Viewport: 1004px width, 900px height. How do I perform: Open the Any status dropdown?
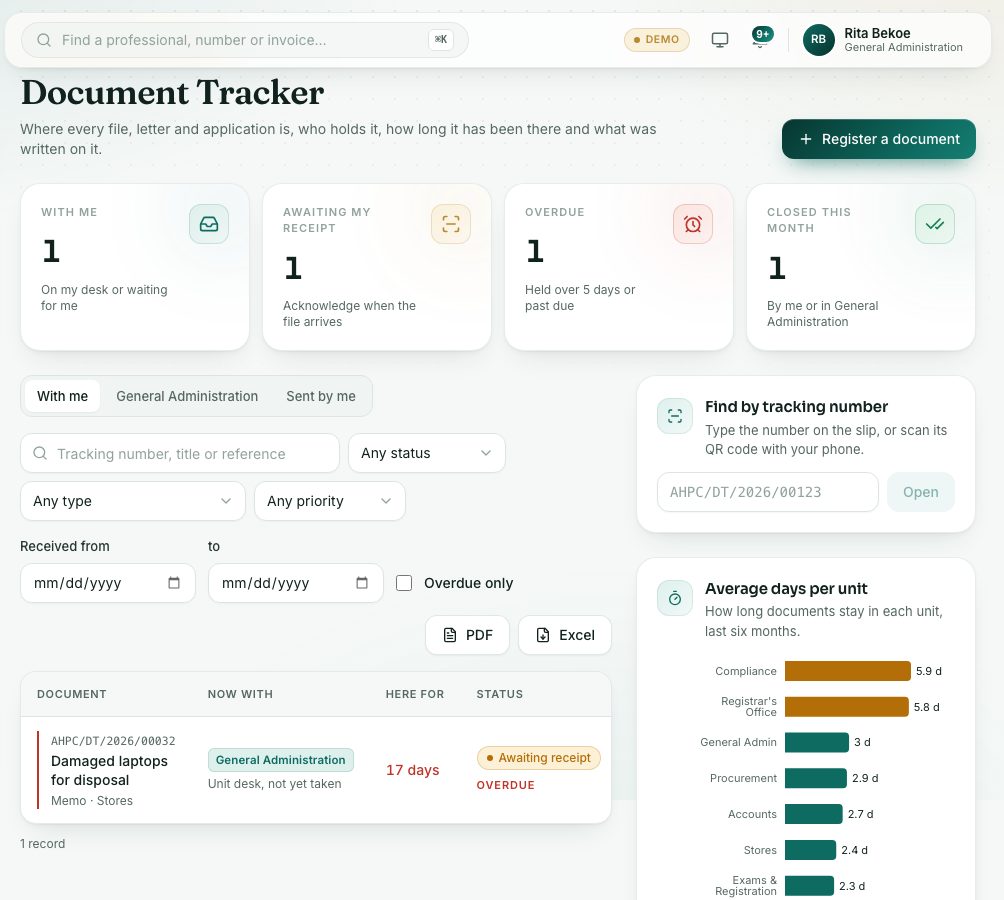pyautogui.click(x=426, y=453)
